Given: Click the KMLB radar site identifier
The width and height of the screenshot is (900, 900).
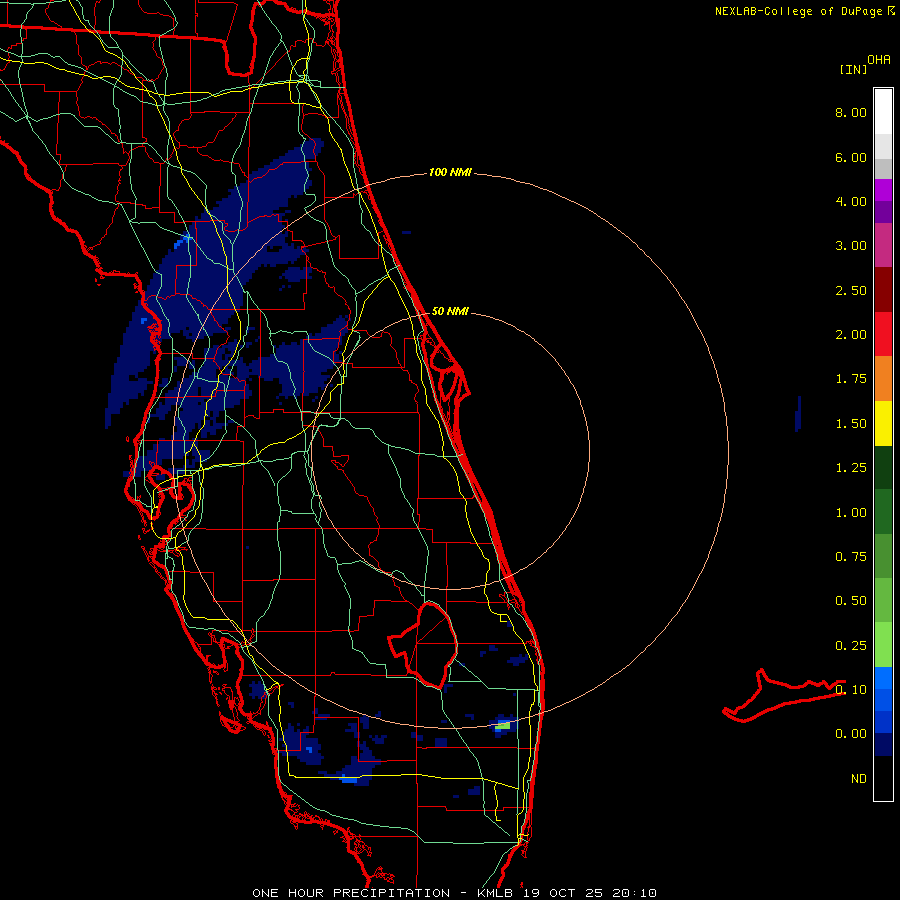Looking at the screenshot, I should coord(494,893).
